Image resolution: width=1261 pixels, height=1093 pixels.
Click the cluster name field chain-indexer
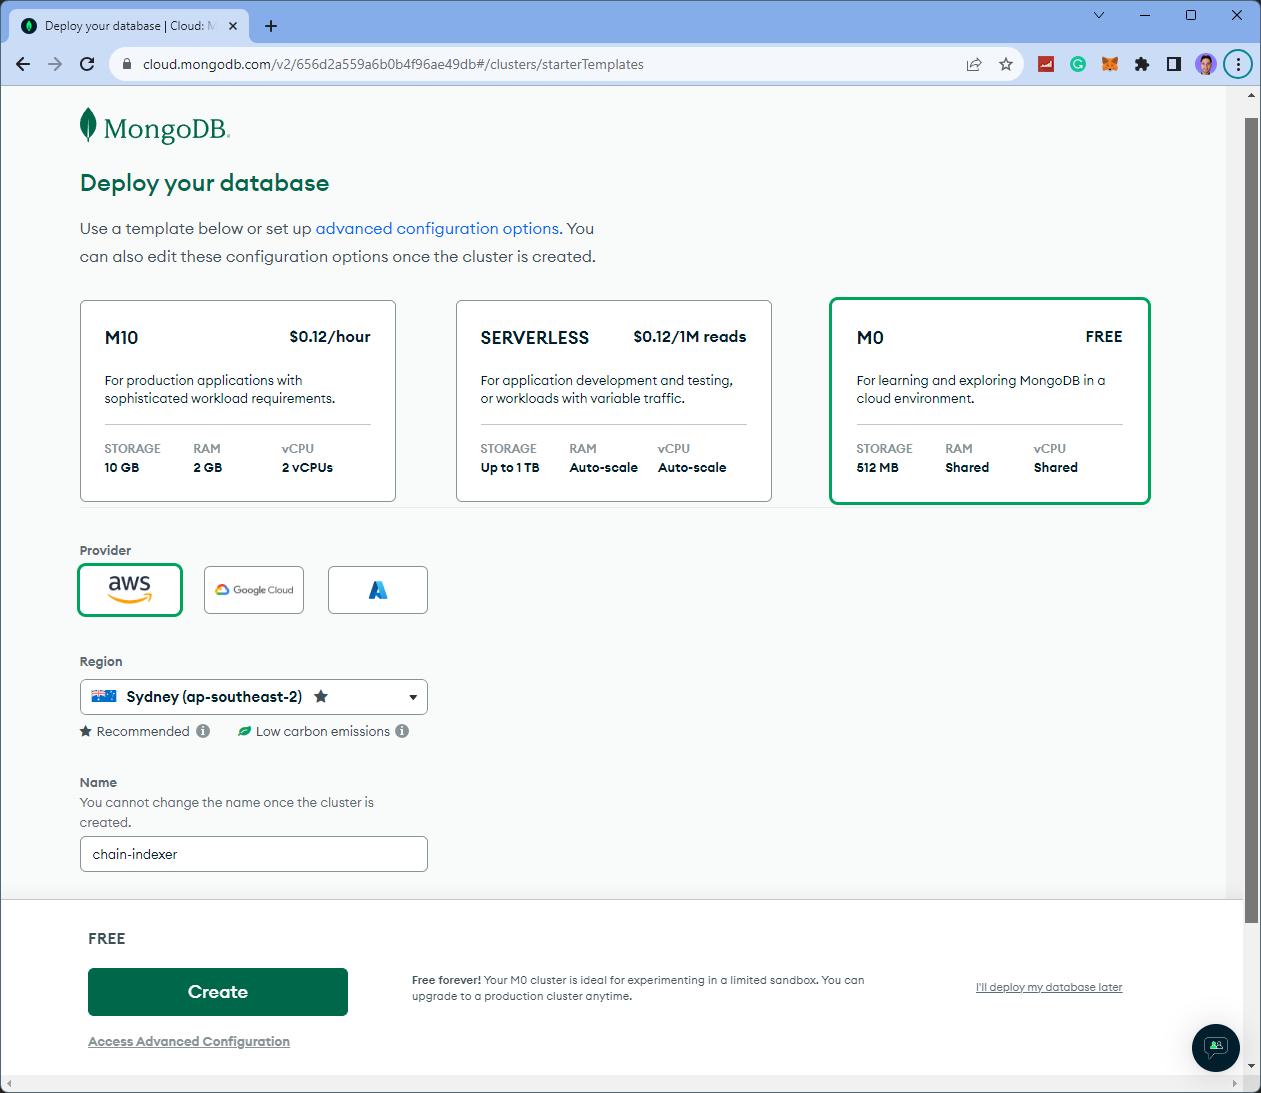[254, 854]
